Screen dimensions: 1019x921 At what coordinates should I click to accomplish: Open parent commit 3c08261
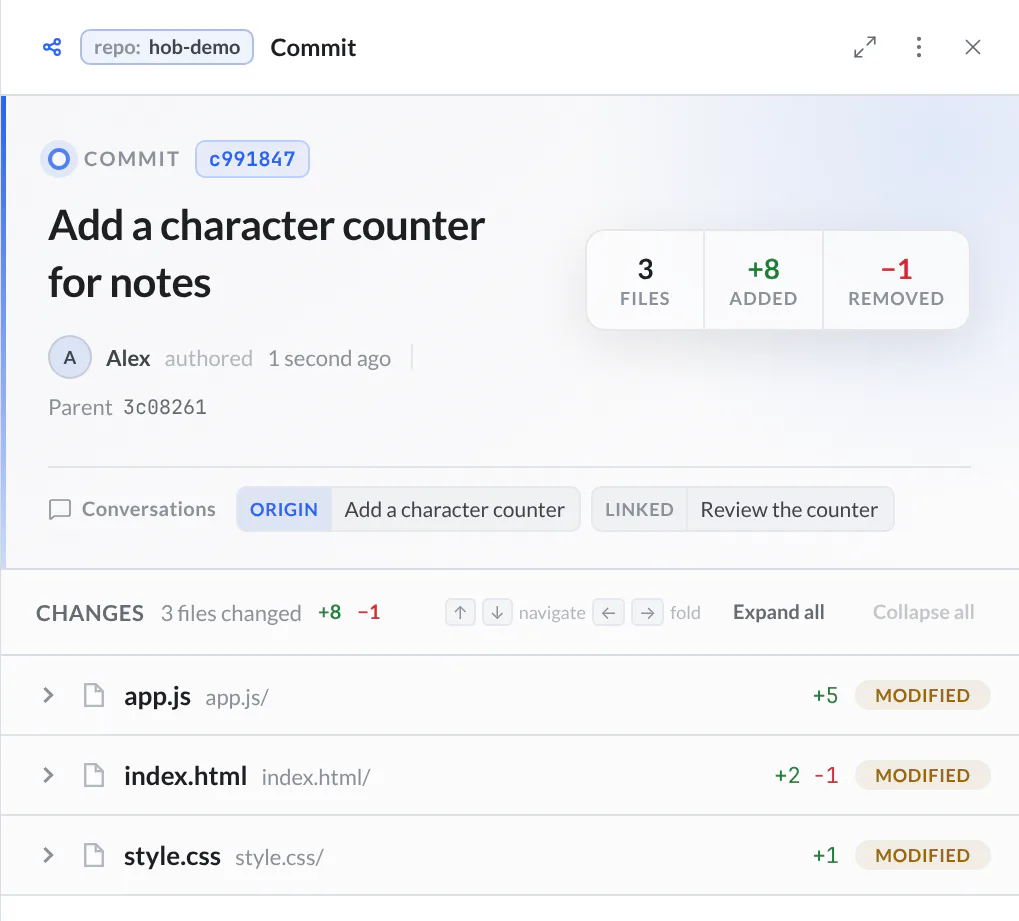coord(164,408)
